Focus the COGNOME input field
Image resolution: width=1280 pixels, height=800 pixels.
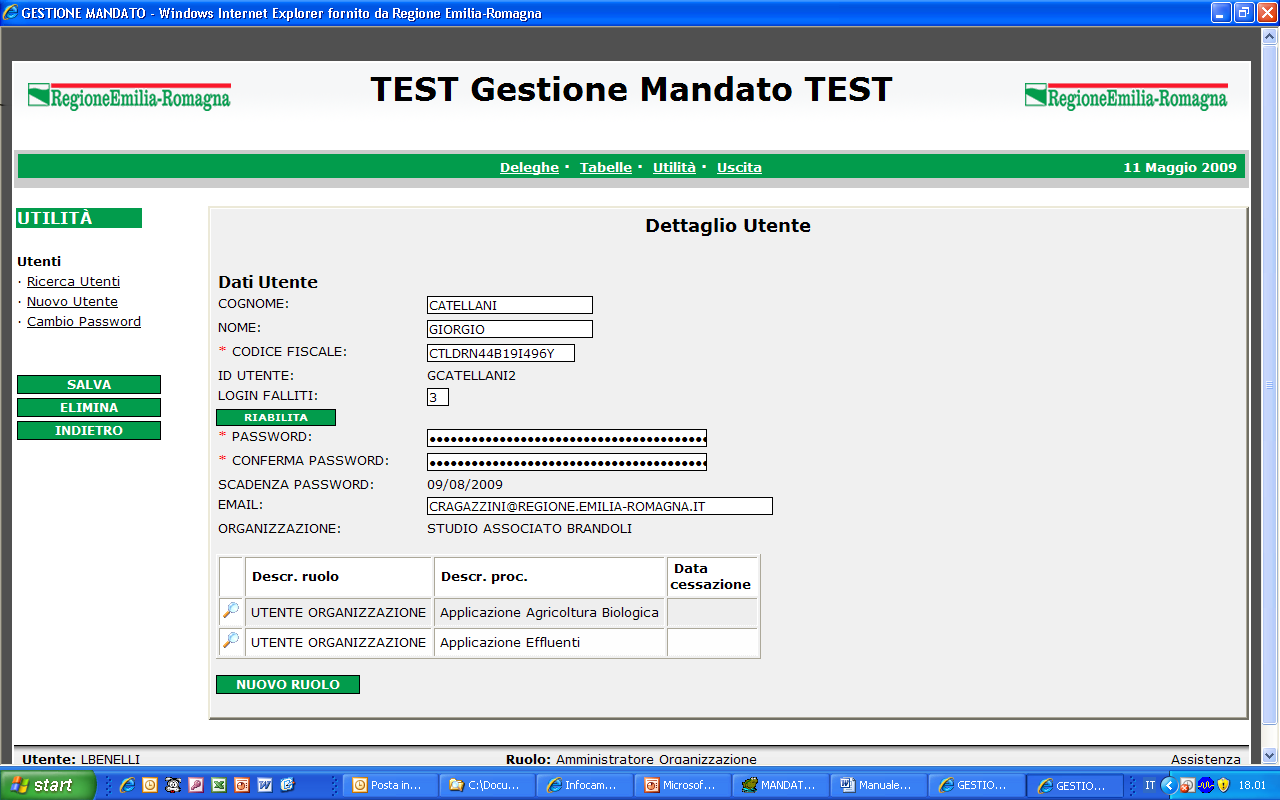pos(510,305)
